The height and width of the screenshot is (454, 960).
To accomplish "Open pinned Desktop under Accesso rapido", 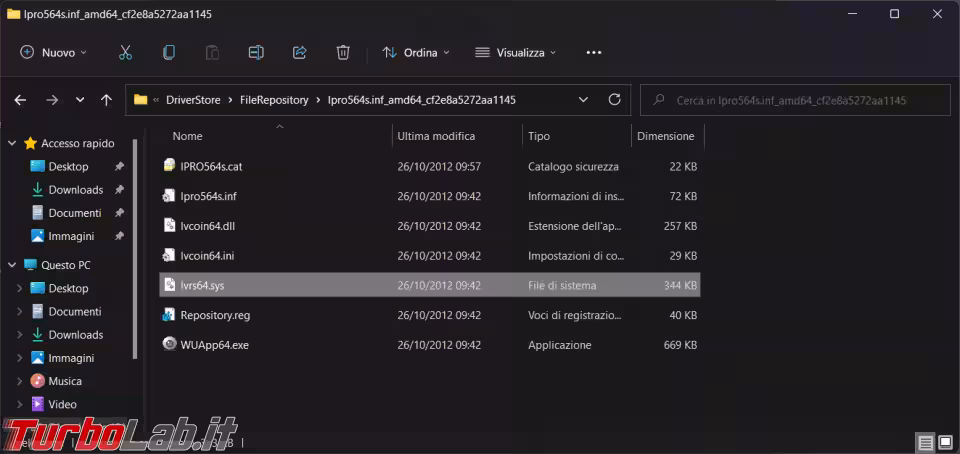I will point(68,166).
